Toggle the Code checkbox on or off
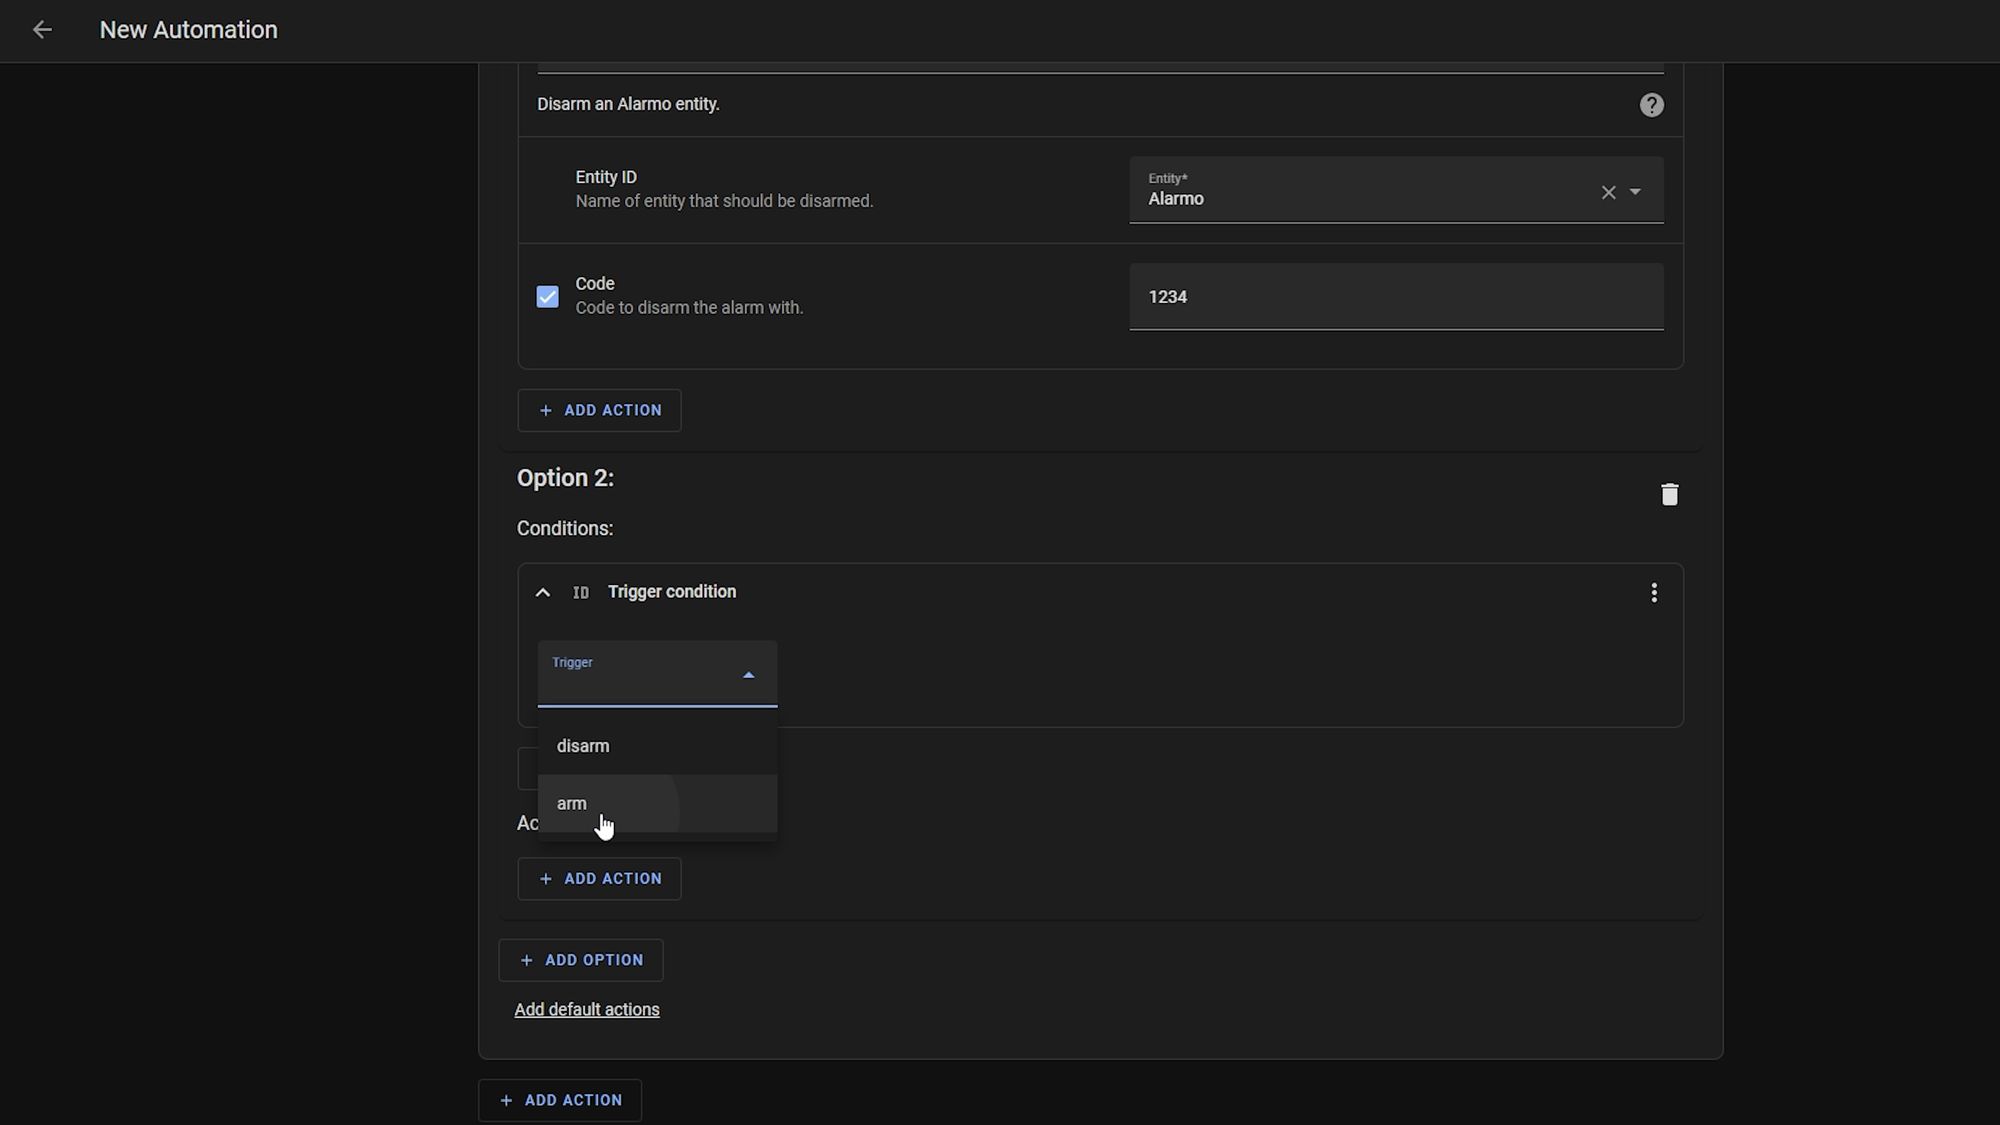This screenshot has width=2000, height=1125. [548, 297]
